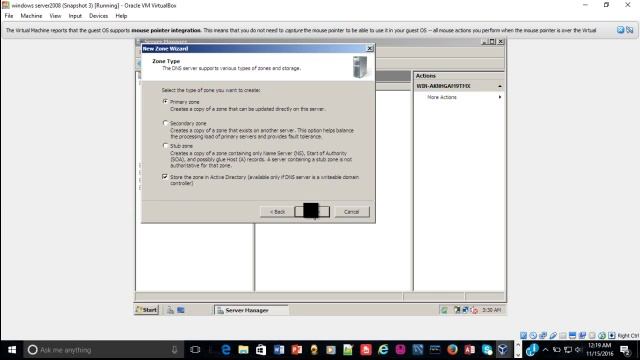Click the VirtualBox hard disk status icon

[523, 336]
